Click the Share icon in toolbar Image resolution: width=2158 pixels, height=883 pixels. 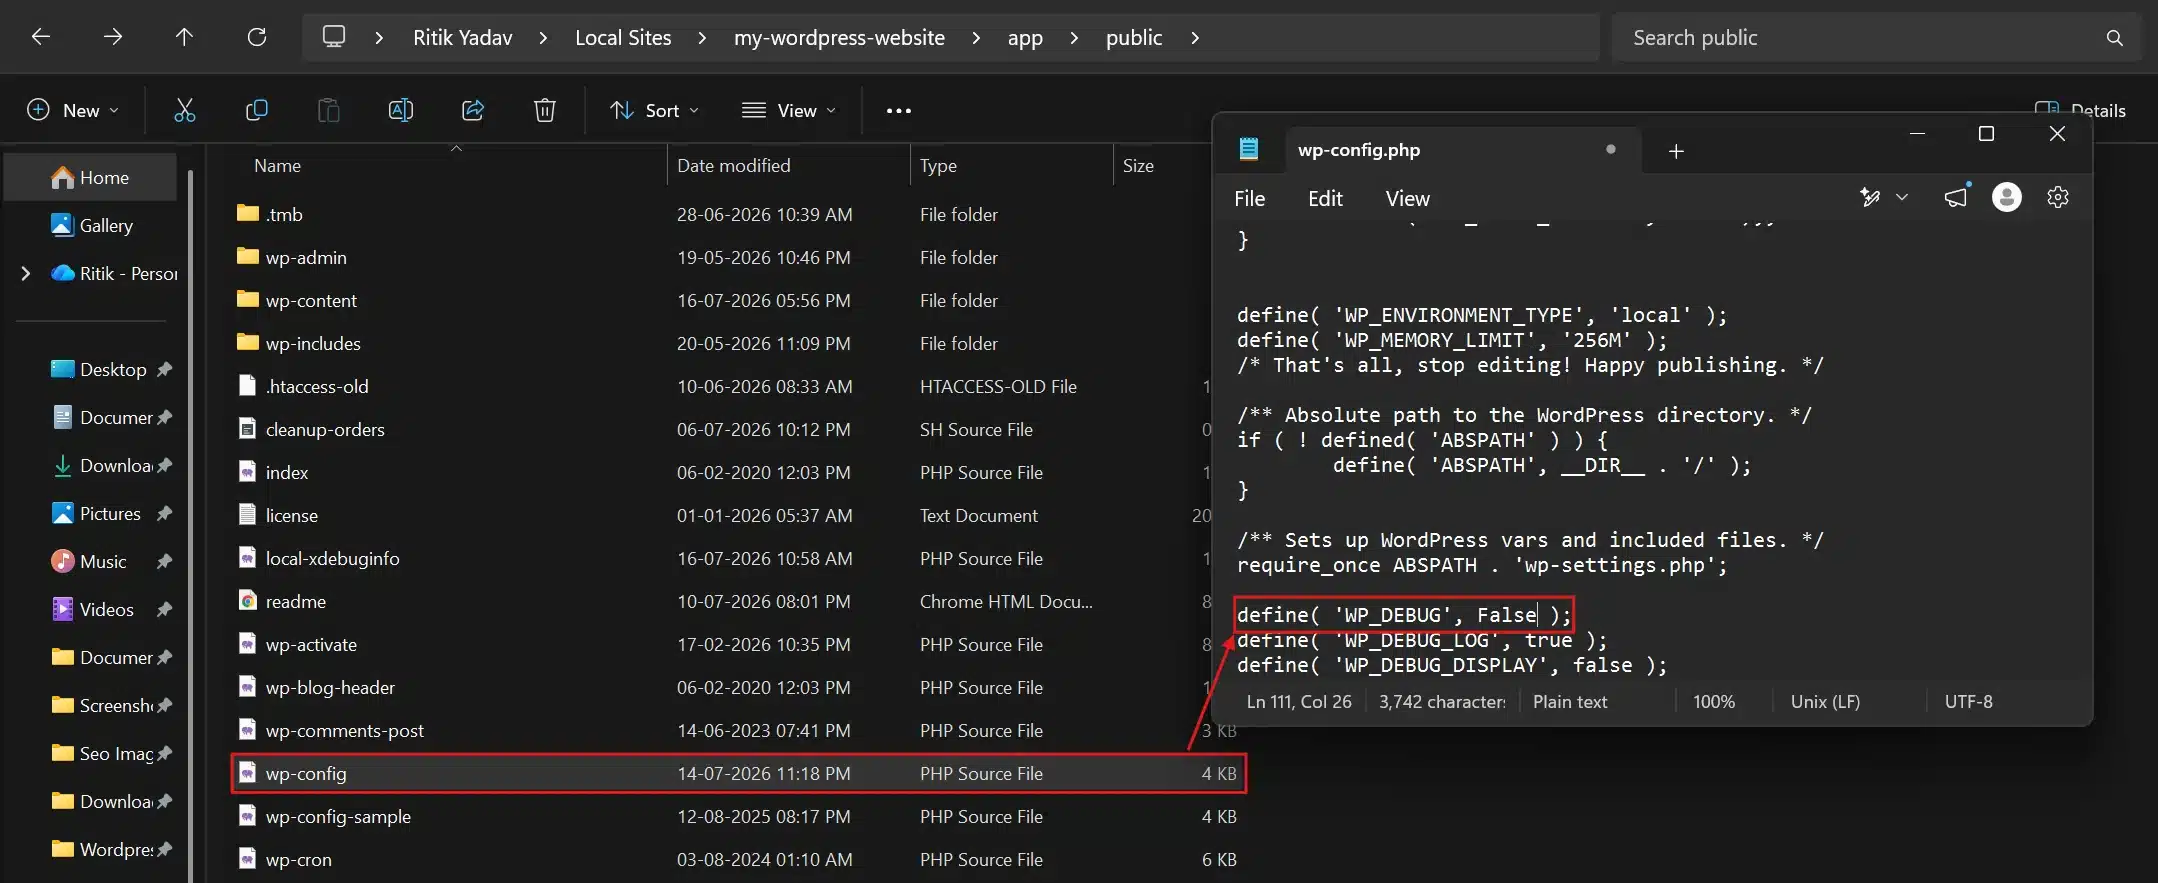tap(473, 110)
